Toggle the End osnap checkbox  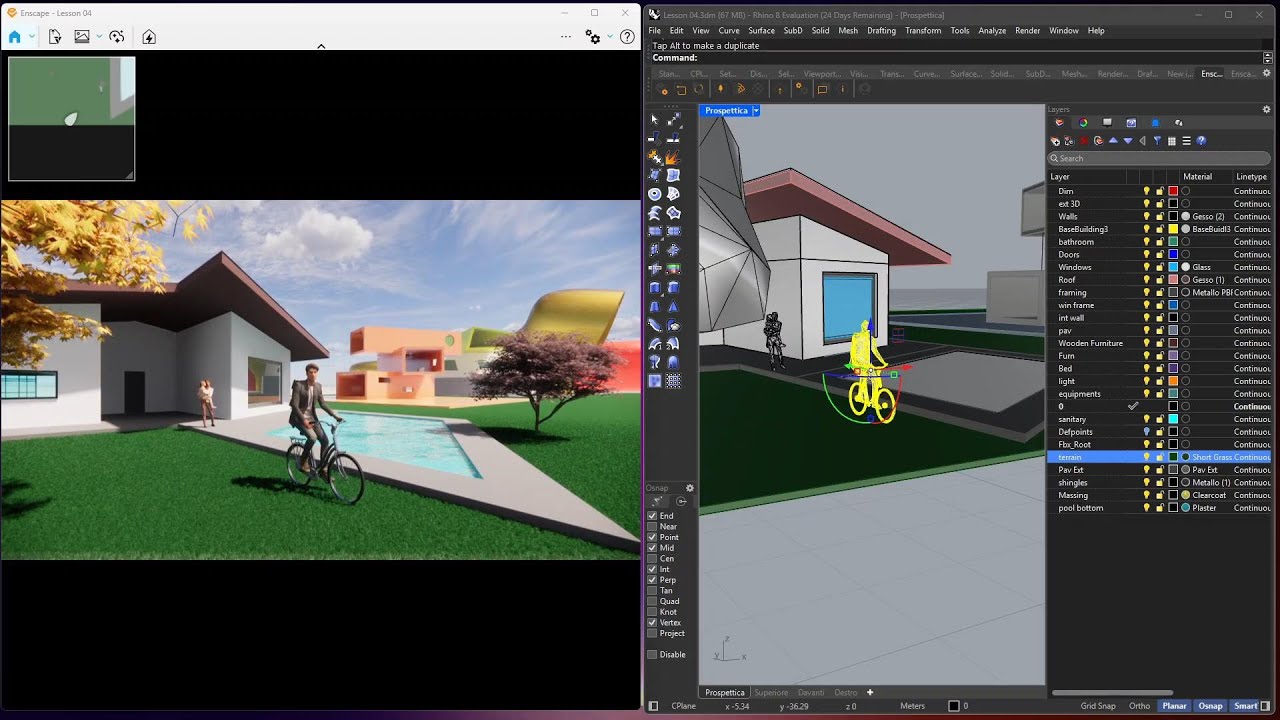(x=653, y=516)
